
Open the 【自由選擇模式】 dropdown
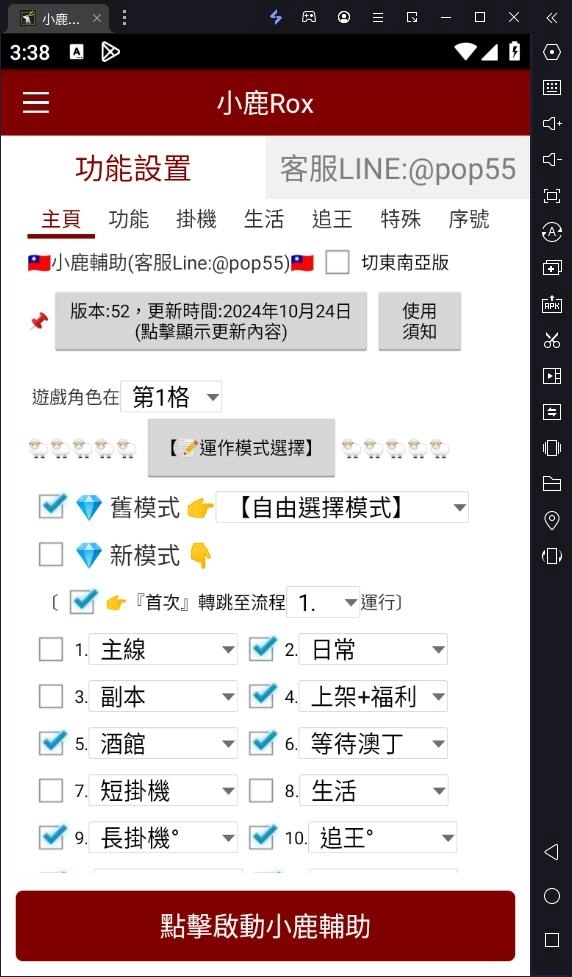[342, 508]
